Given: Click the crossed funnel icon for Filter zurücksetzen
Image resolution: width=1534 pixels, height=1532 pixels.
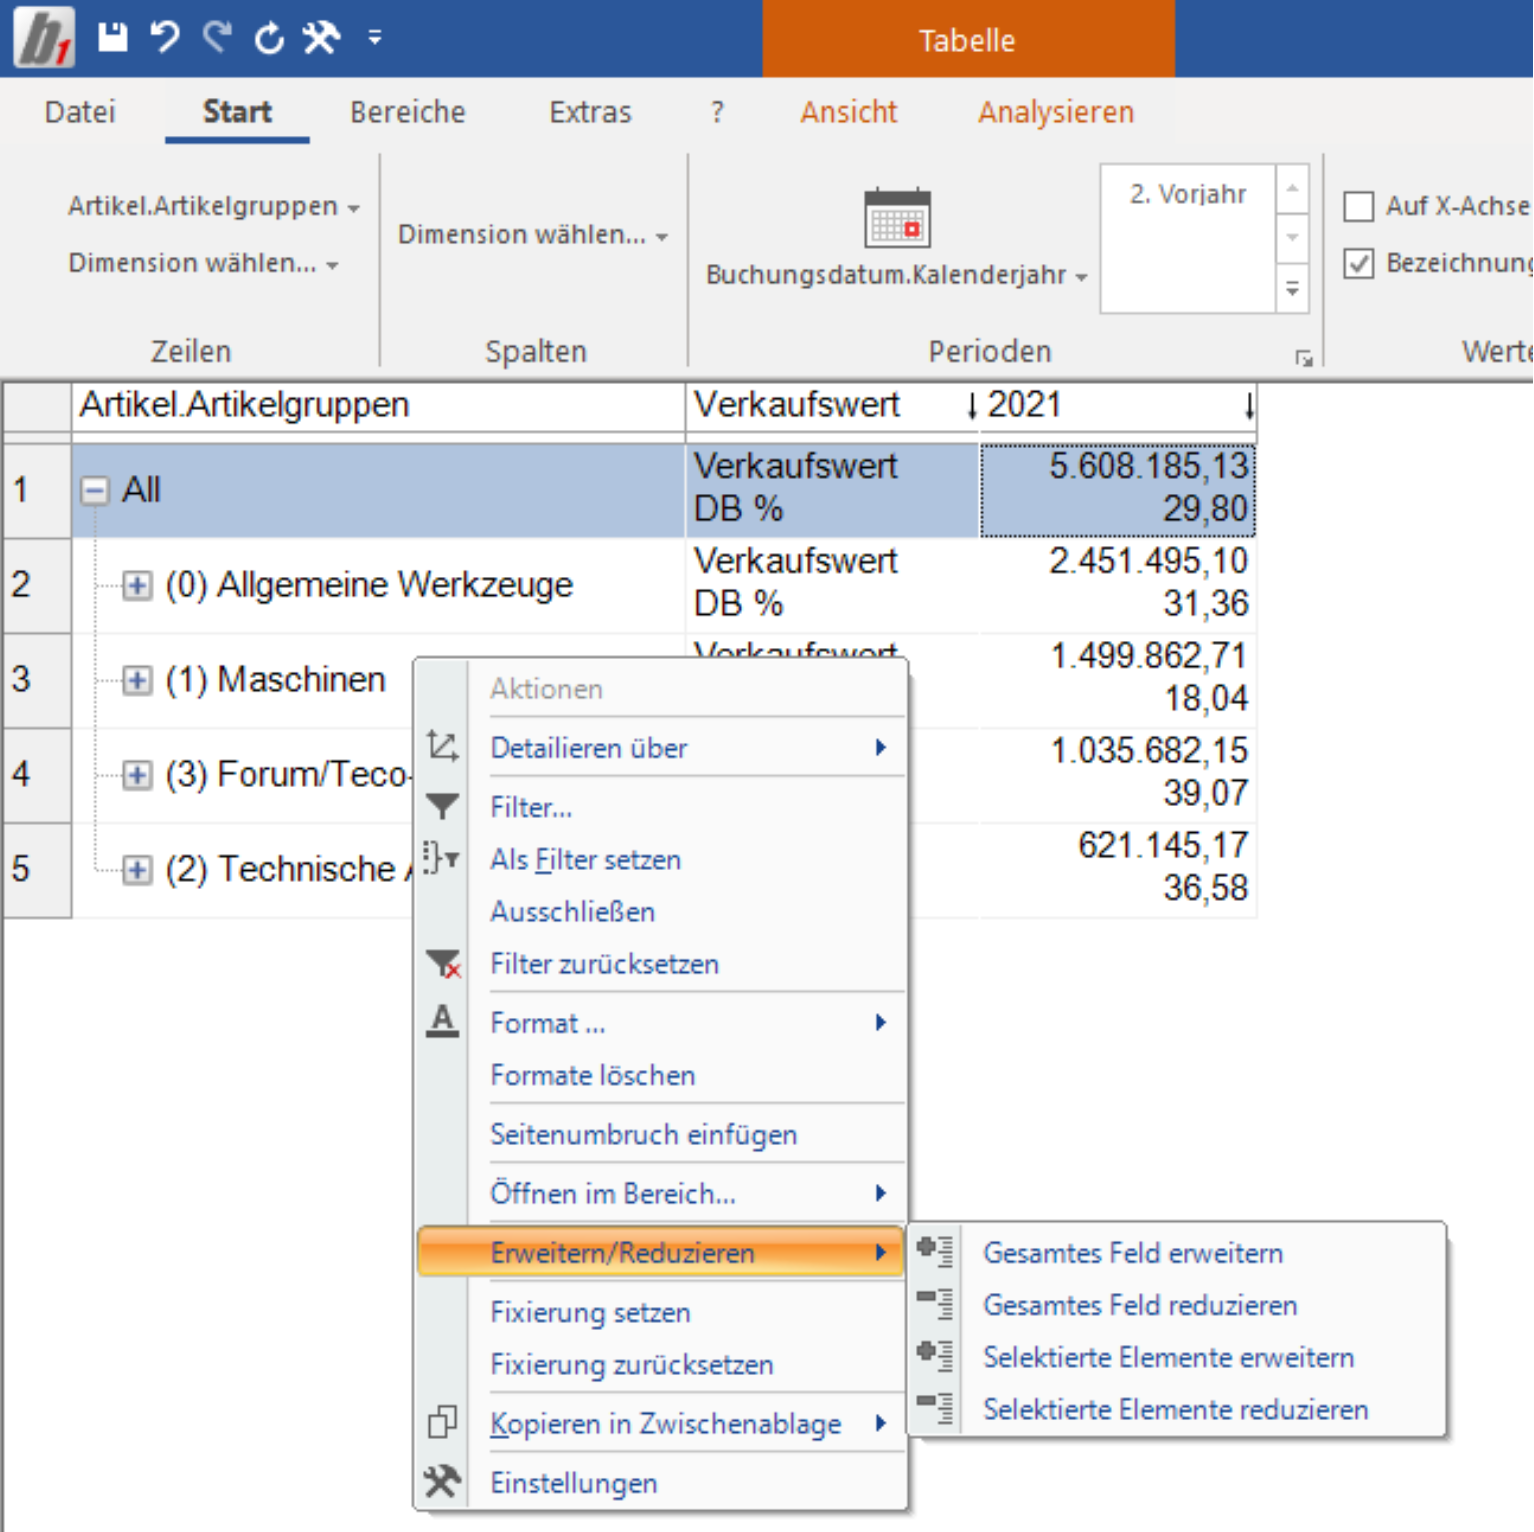Looking at the screenshot, I should click(x=443, y=964).
